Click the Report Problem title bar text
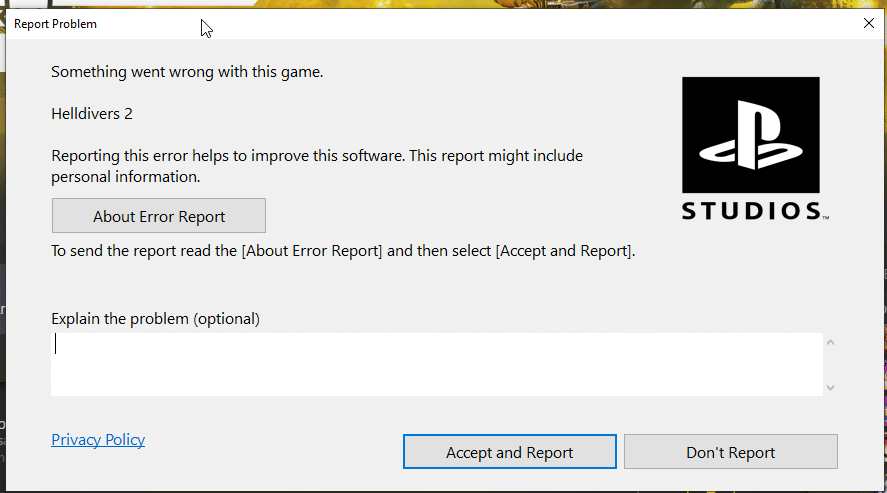 (56, 23)
